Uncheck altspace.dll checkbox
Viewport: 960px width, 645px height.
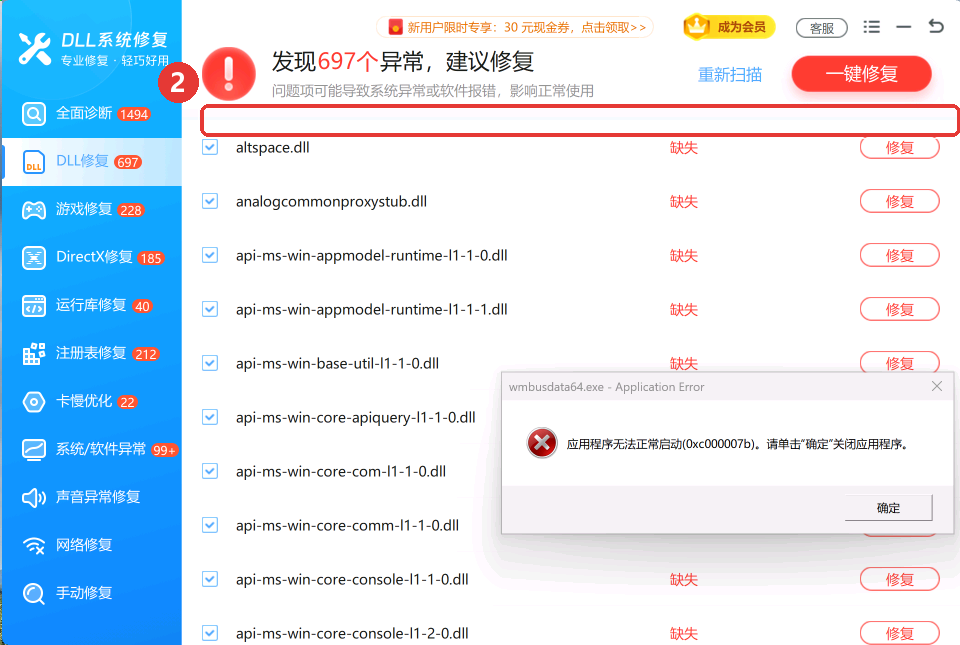(210, 147)
